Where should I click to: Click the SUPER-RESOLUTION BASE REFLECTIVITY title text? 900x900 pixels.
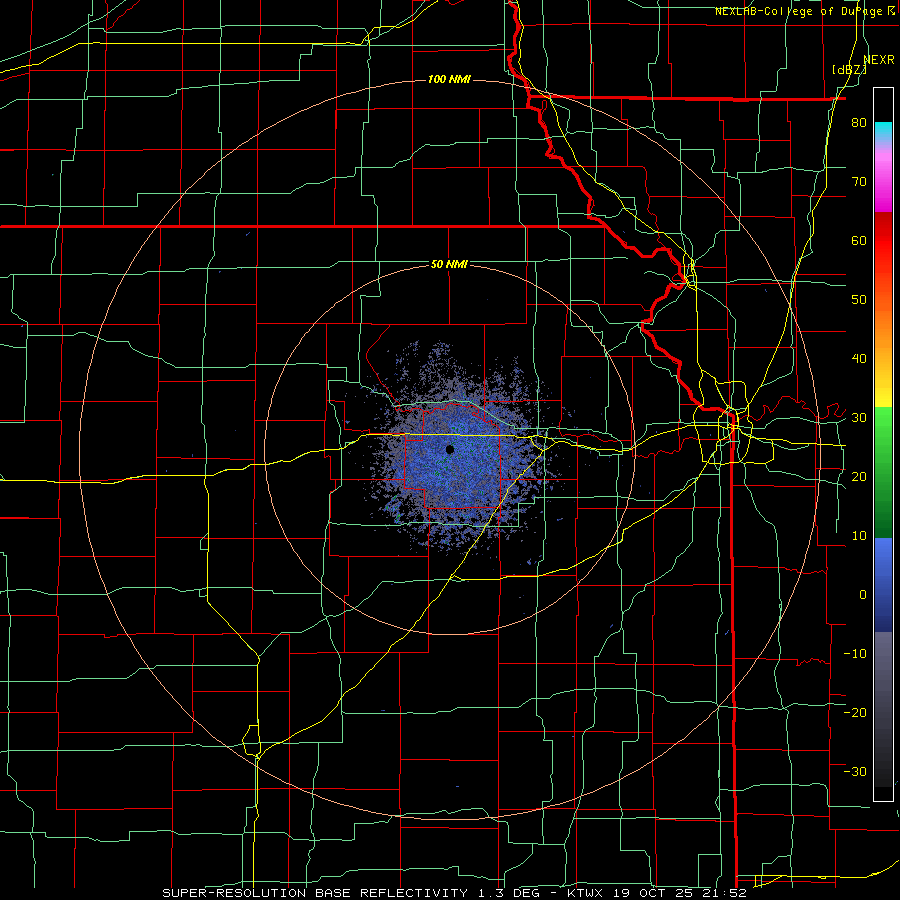(315, 893)
